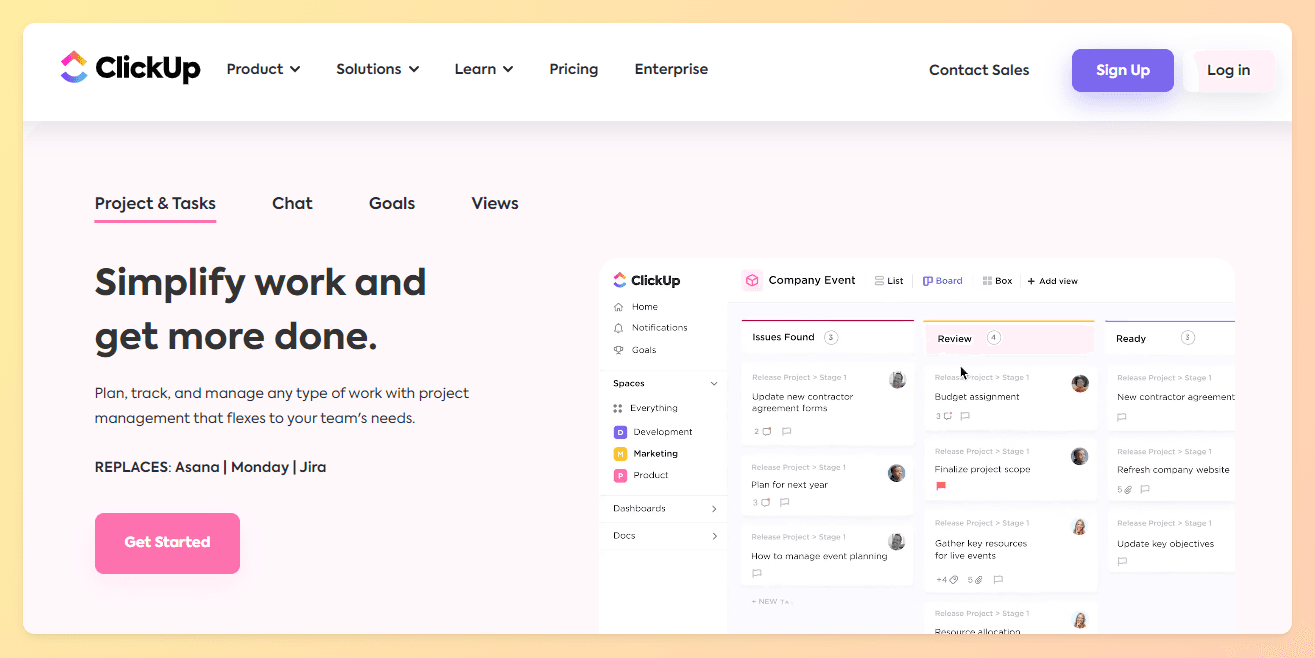Select the Everything grid icon under Spaces
Image resolution: width=1315 pixels, height=658 pixels.
pyautogui.click(x=618, y=408)
